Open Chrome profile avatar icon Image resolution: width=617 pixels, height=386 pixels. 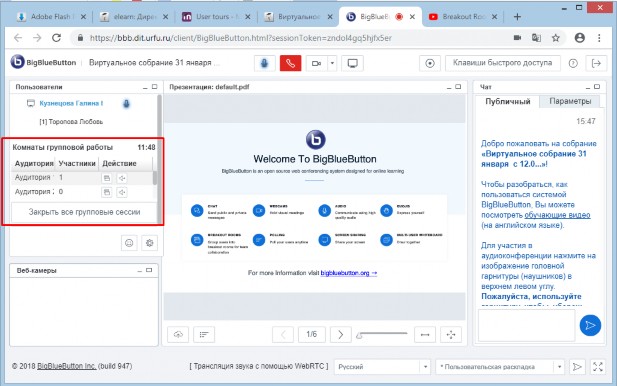[580, 38]
